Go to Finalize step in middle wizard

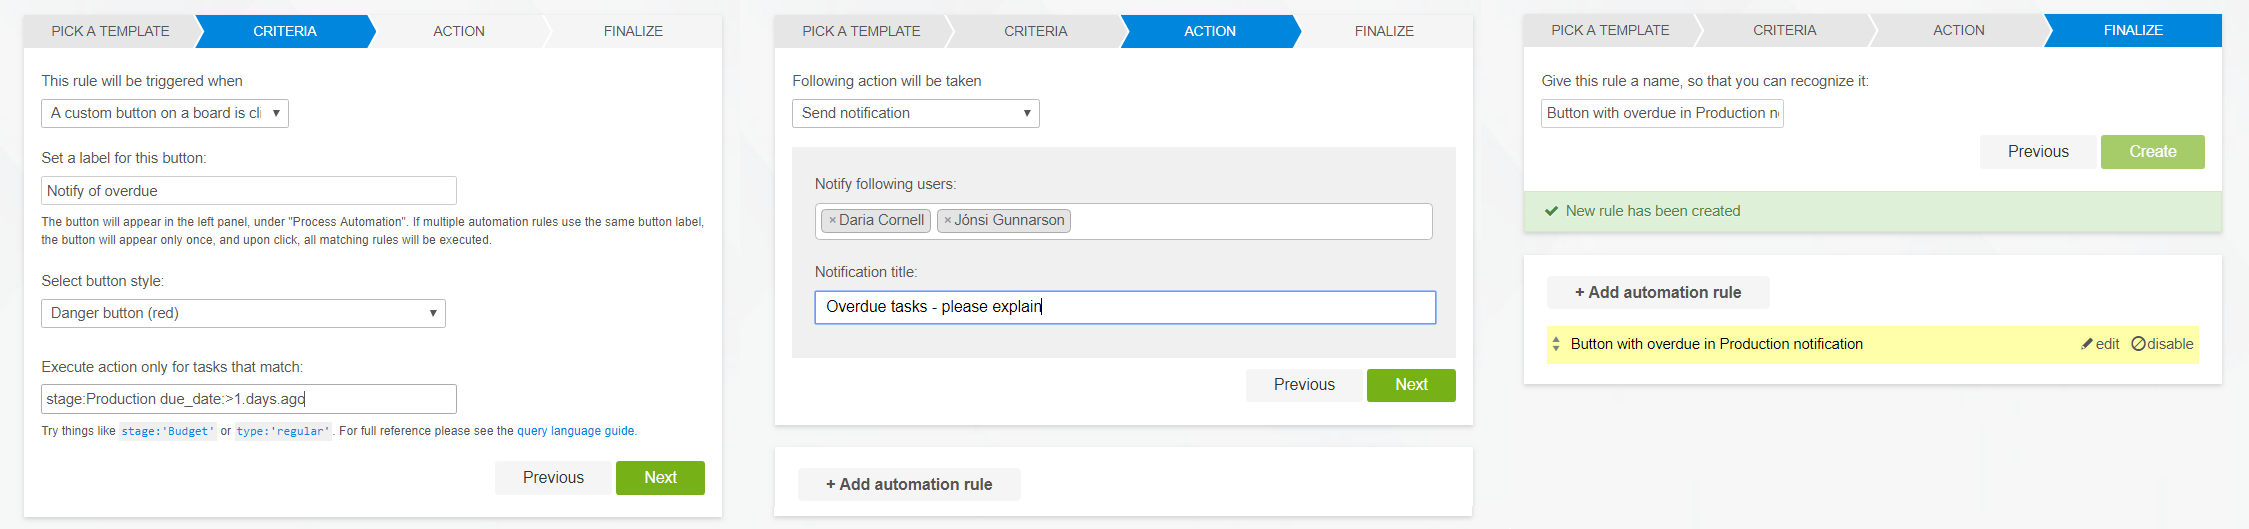(1384, 32)
